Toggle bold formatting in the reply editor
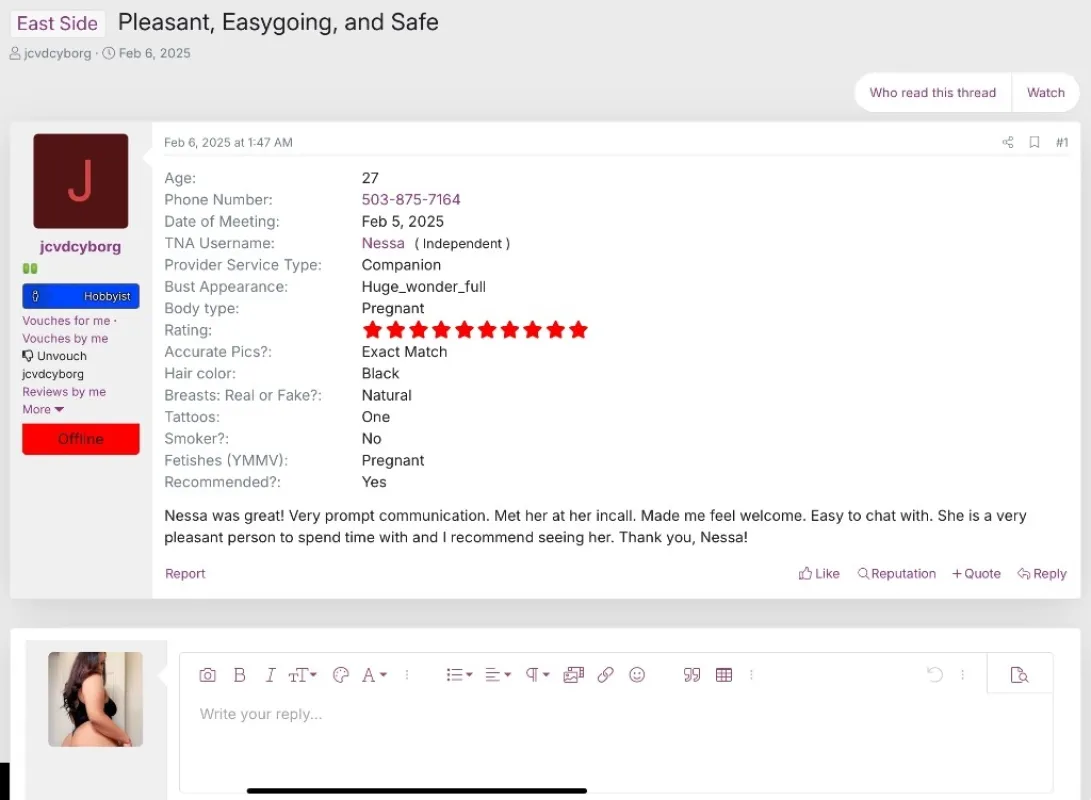 point(239,675)
